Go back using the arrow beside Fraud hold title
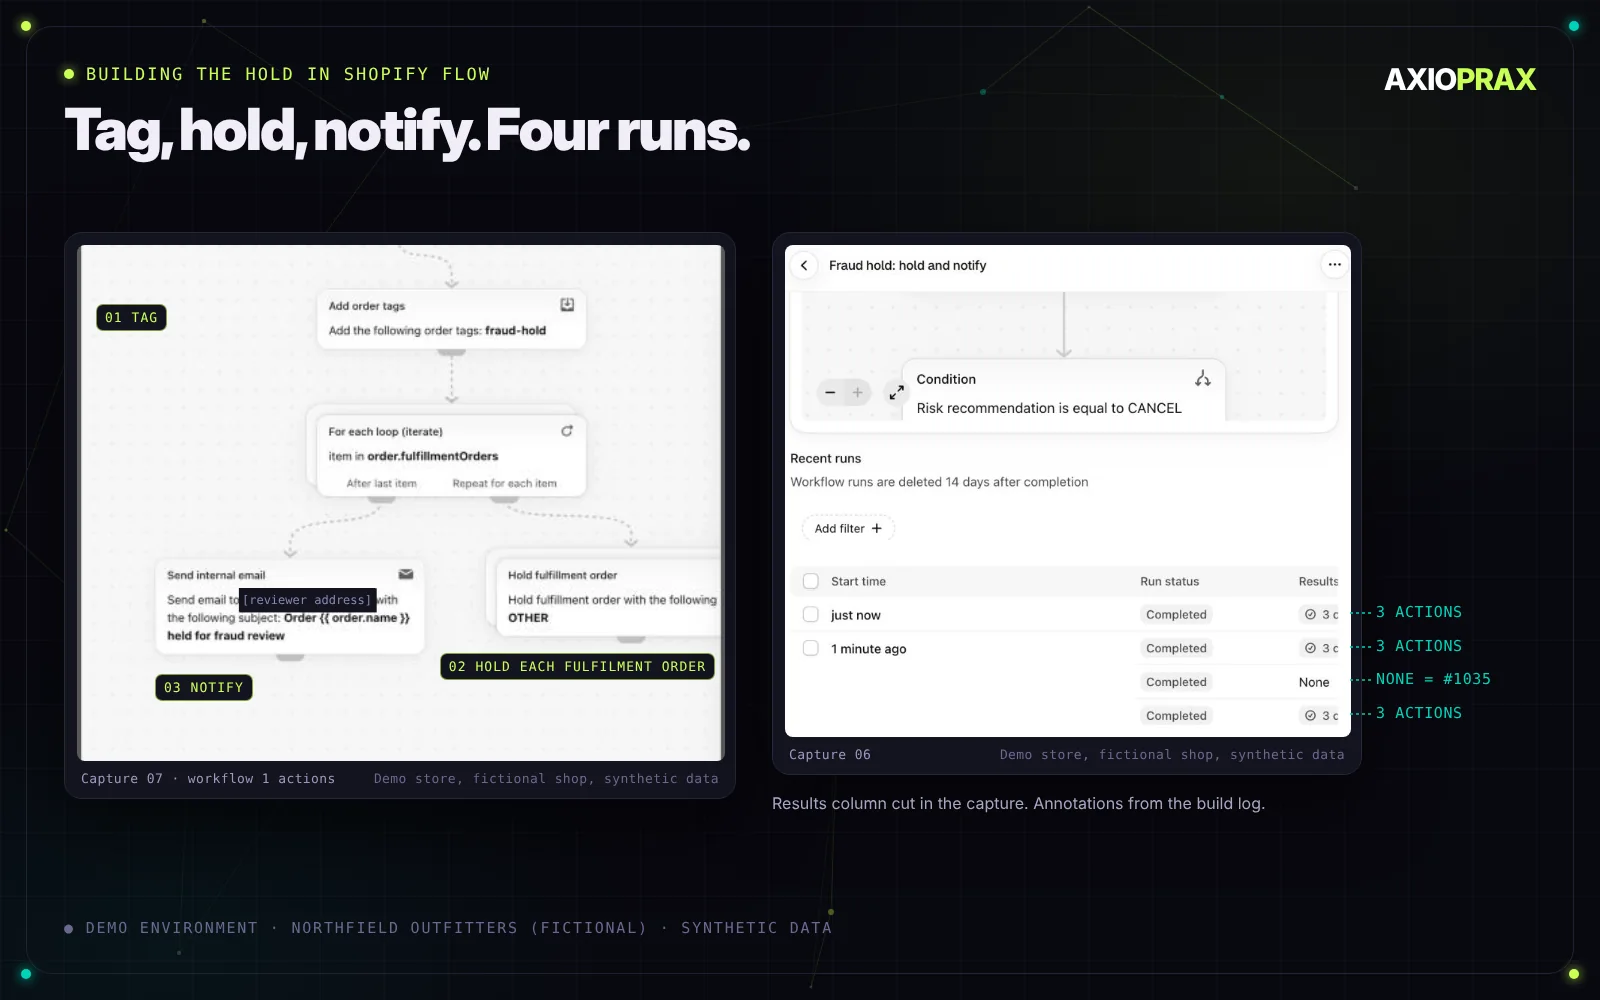Image resolution: width=1600 pixels, height=1000 pixels. pyautogui.click(x=804, y=265)
